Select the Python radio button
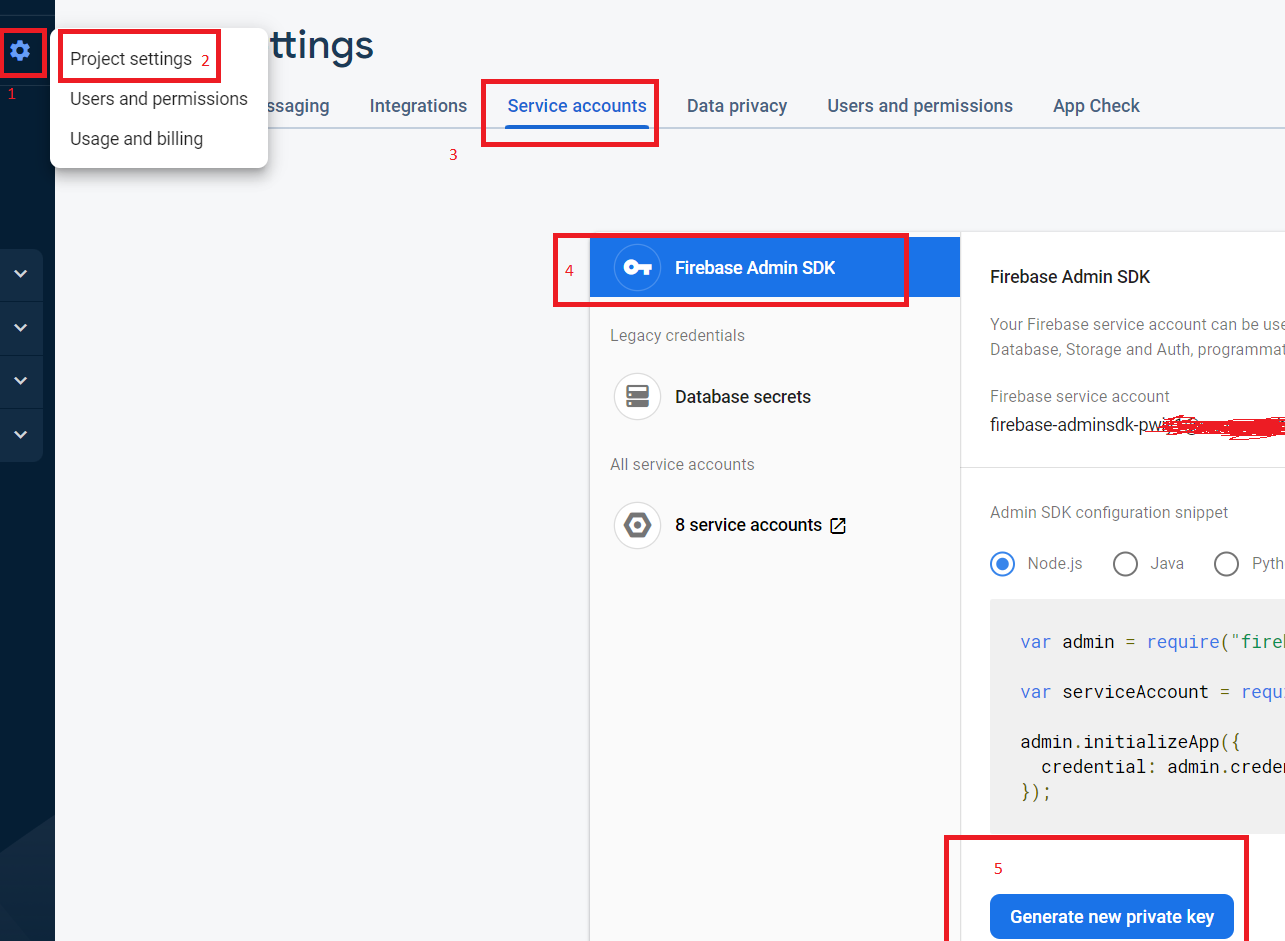This screenshot has width=1285, height=941. [x=1227, y=563]
